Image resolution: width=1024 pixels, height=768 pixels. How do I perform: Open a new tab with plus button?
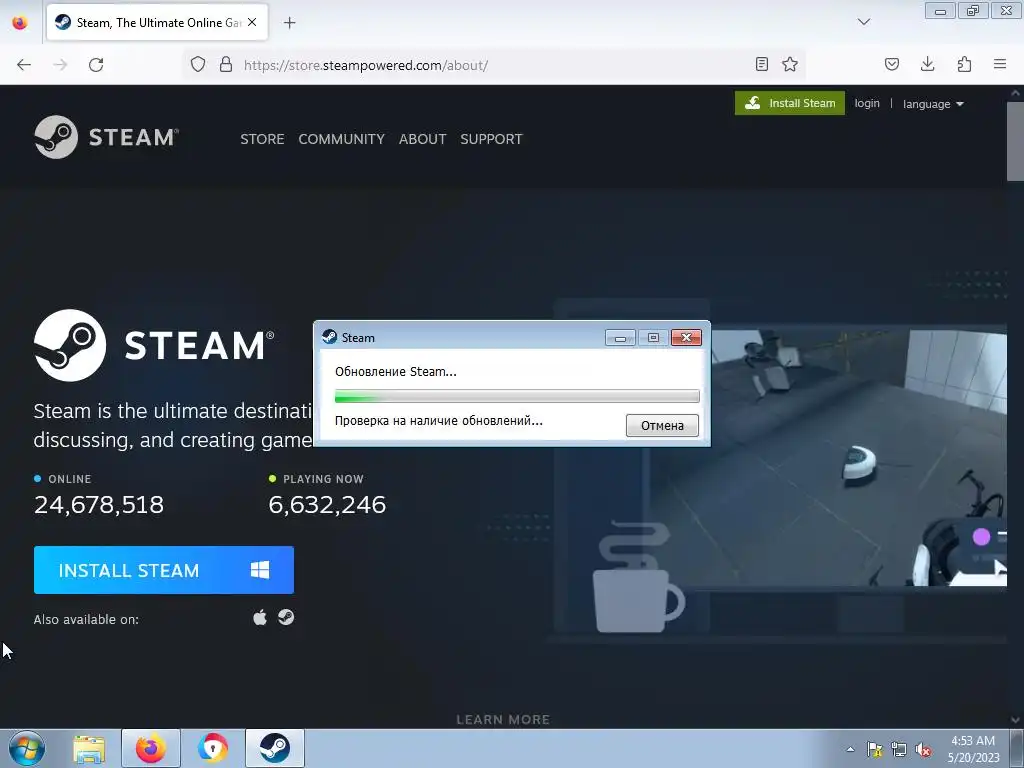pos(290,23)
